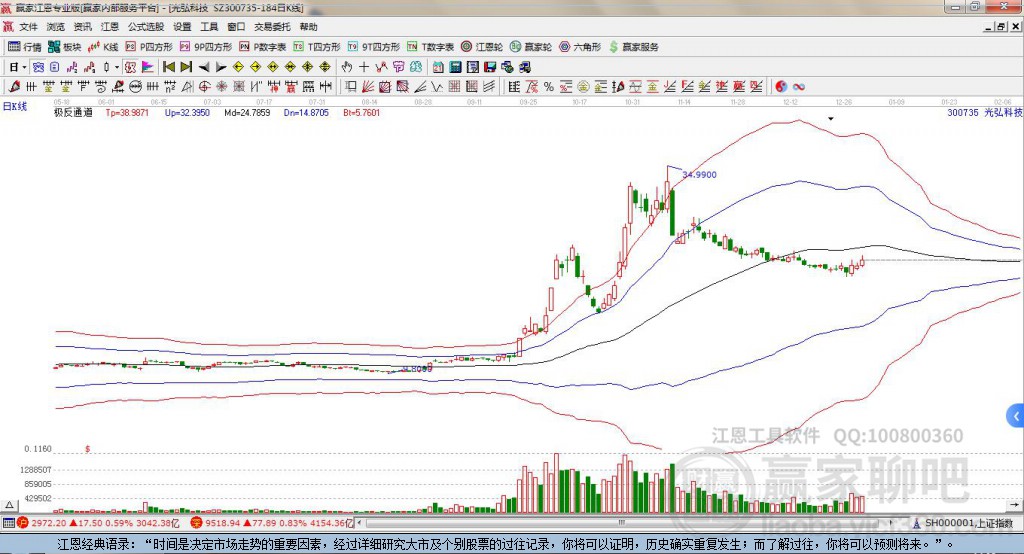Viewport: 1024px width, 554px height.
Task: Jump to first bar arrow icon
Action: (x=168, y=67)
